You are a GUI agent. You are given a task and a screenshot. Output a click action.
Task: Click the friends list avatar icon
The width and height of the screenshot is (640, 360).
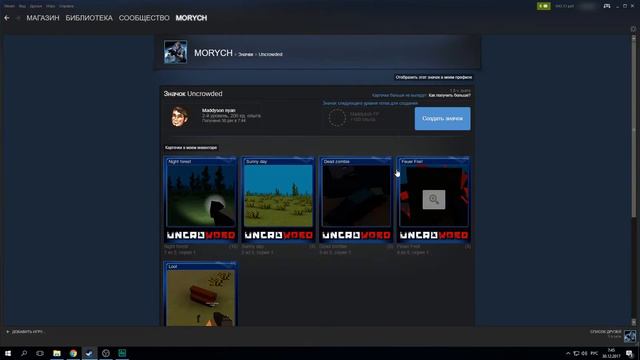coord(630,336)
